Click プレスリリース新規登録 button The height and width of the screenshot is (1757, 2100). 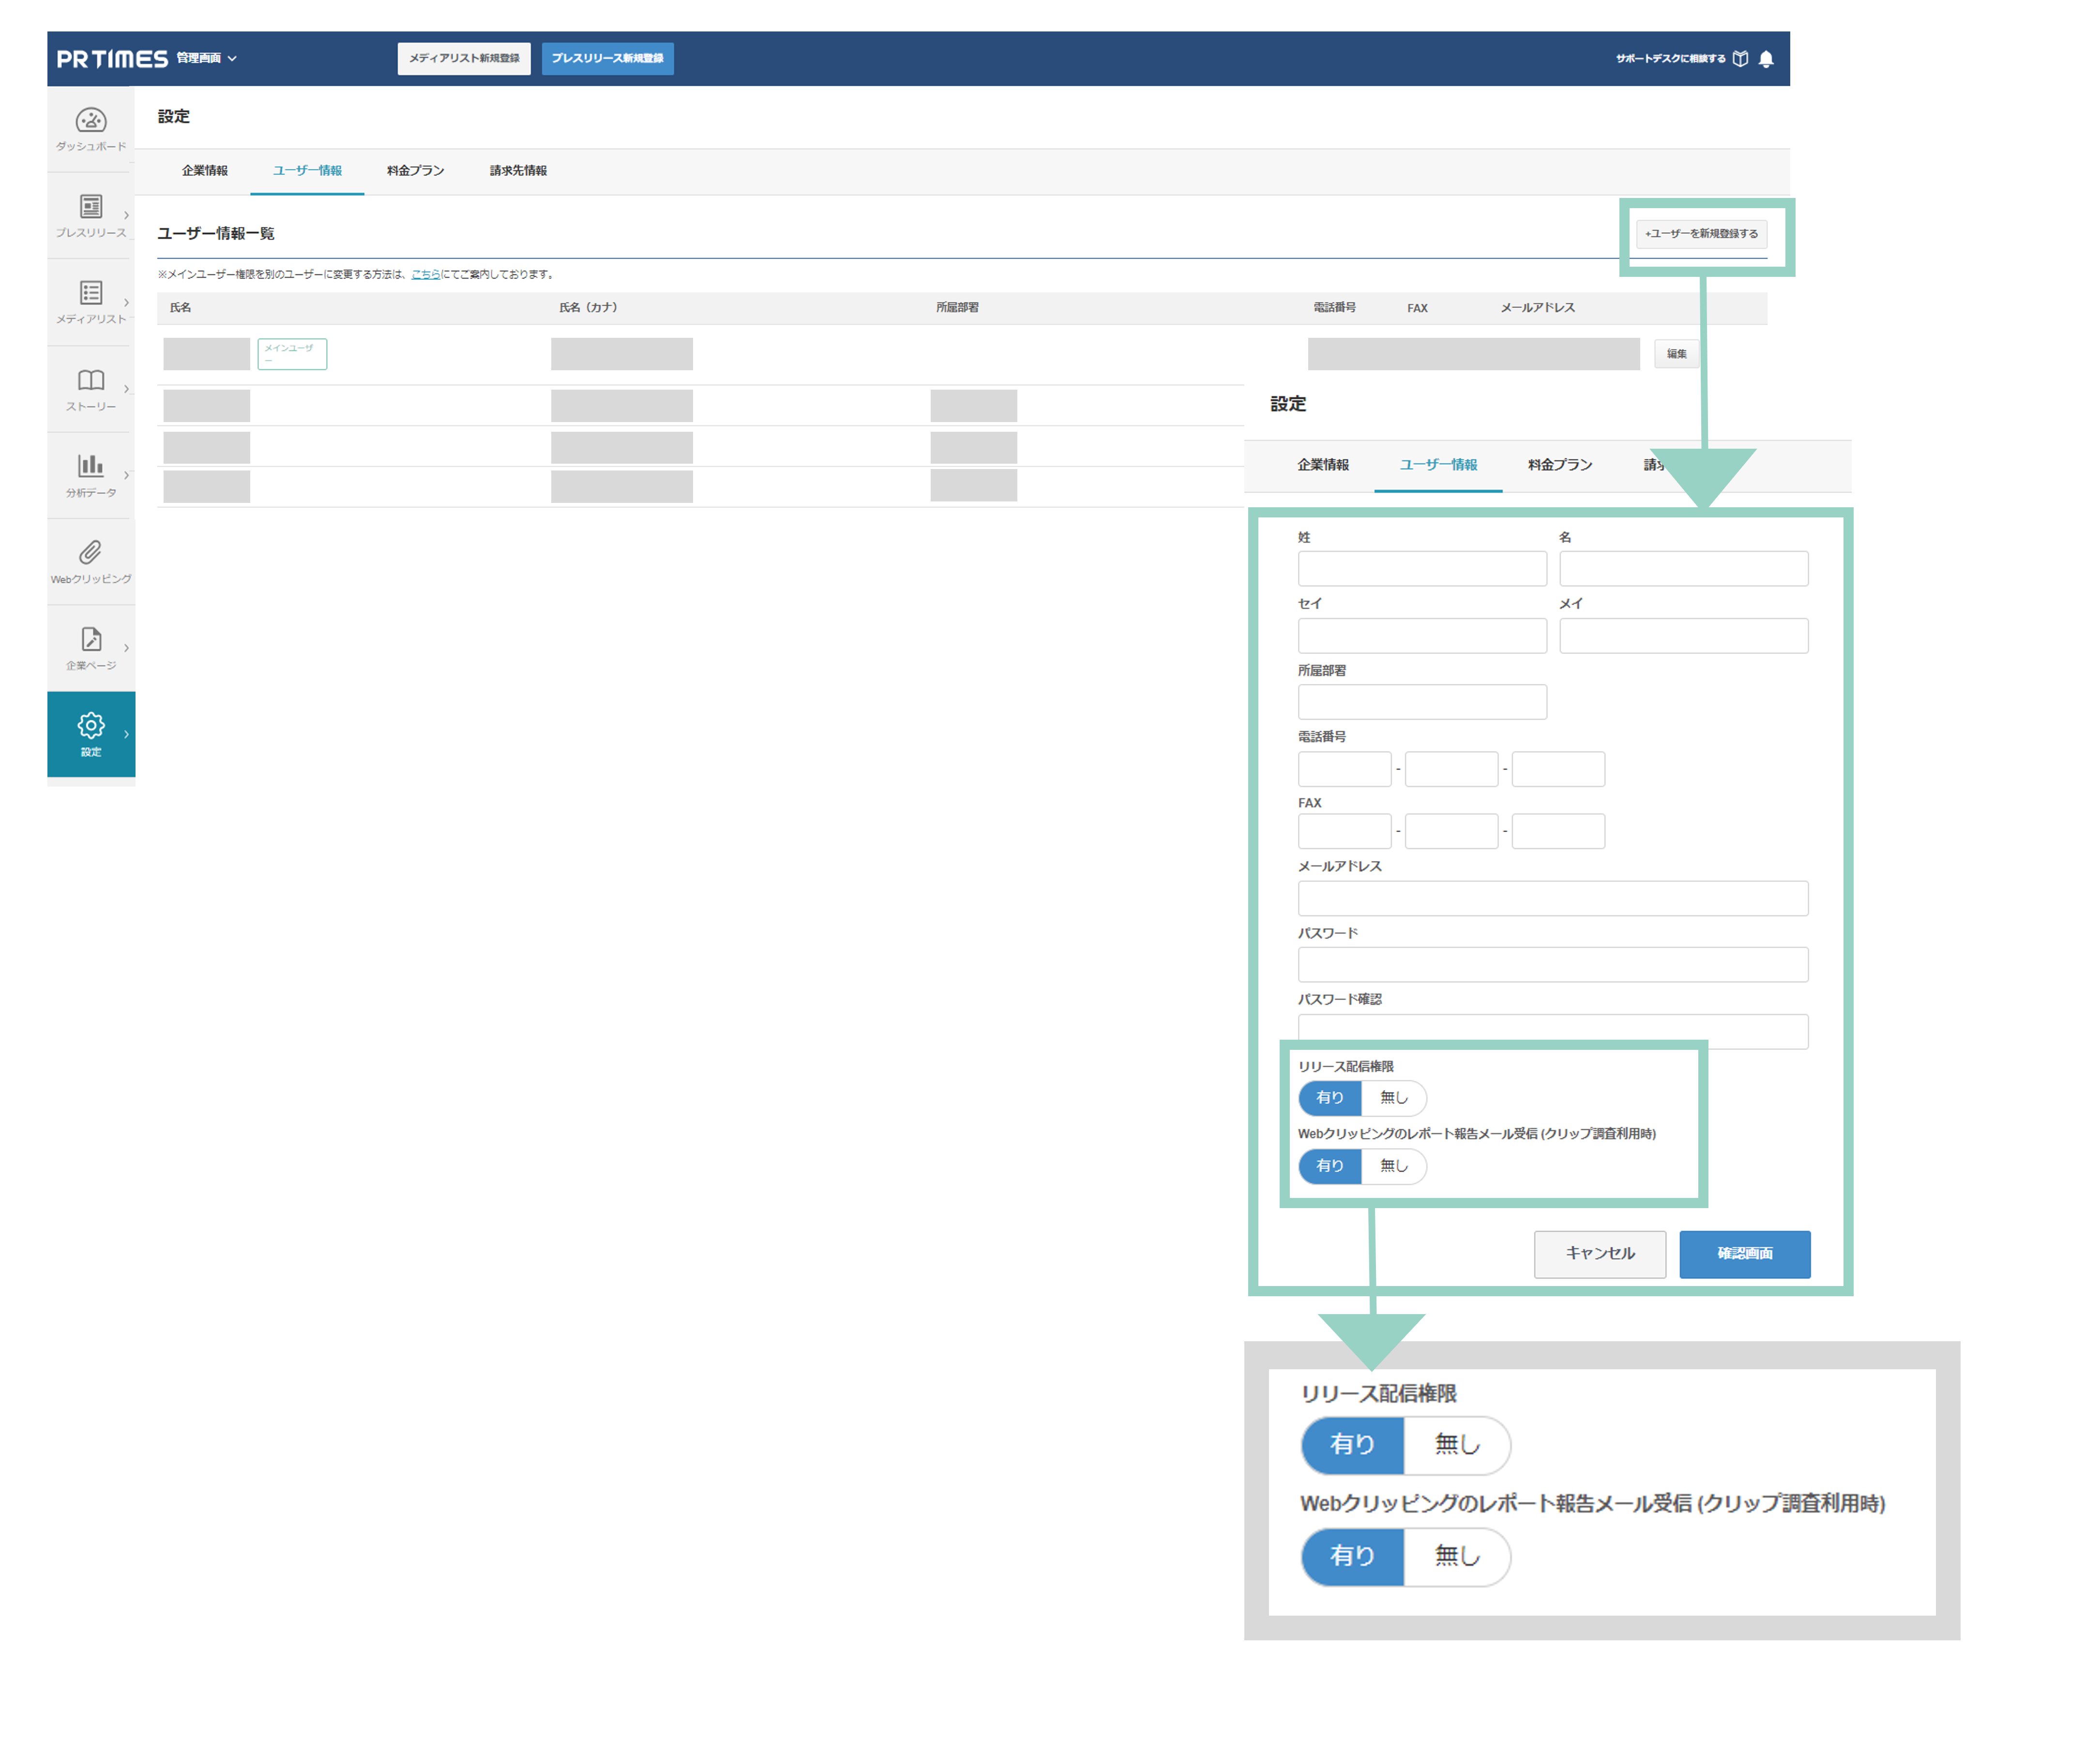click(608, 58)
